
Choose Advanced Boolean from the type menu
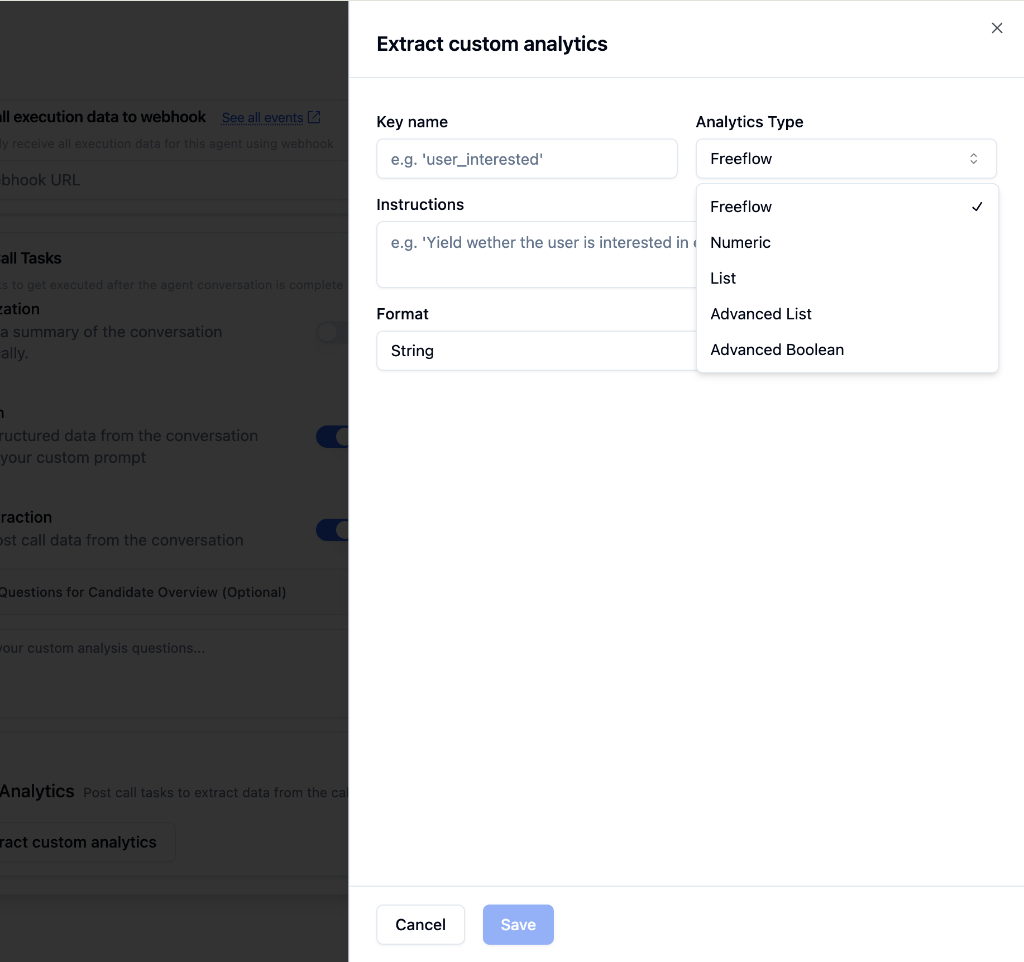tap(777, 349)
